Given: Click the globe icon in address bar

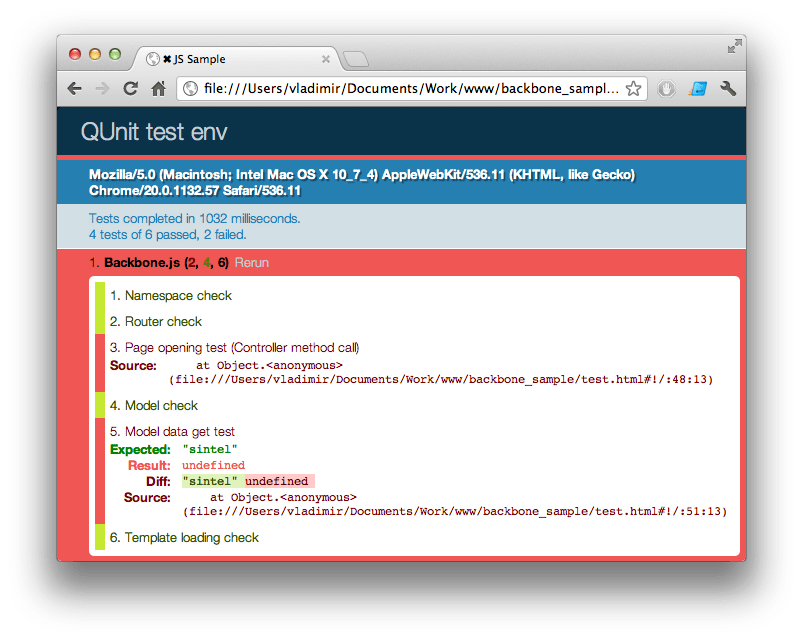Looking at the screenshot, I should pos(191,89).
